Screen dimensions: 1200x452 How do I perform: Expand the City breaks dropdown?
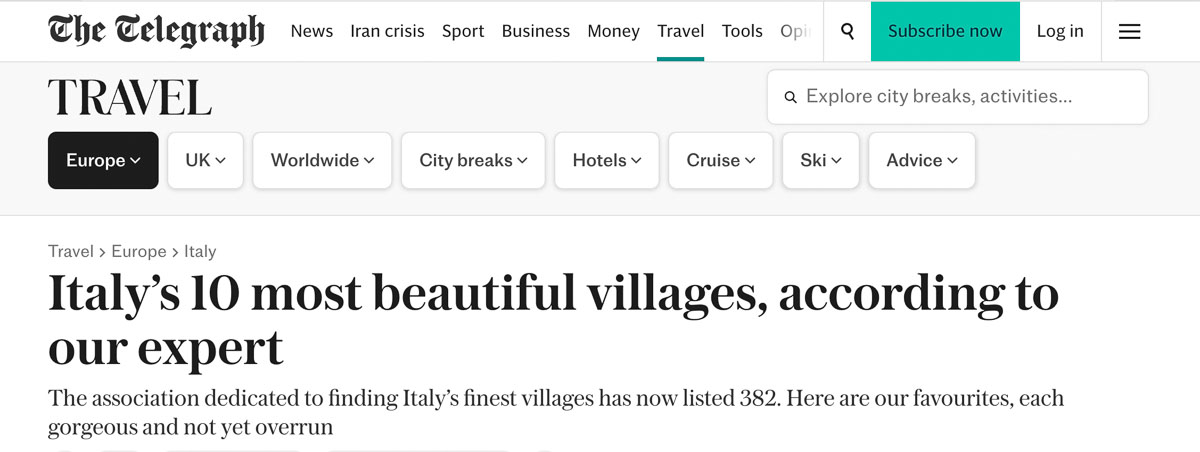point(473,160)
